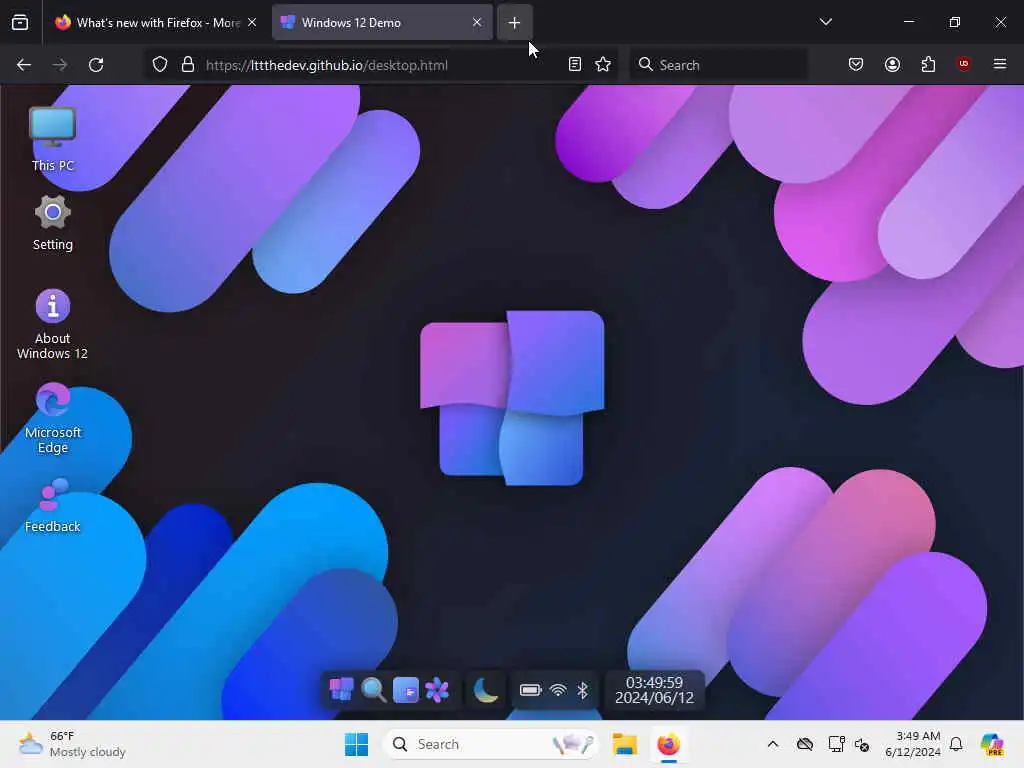Switch to What's new with Firefox tab
Screen dimensions: 1024x768
[x=157, y=23]
